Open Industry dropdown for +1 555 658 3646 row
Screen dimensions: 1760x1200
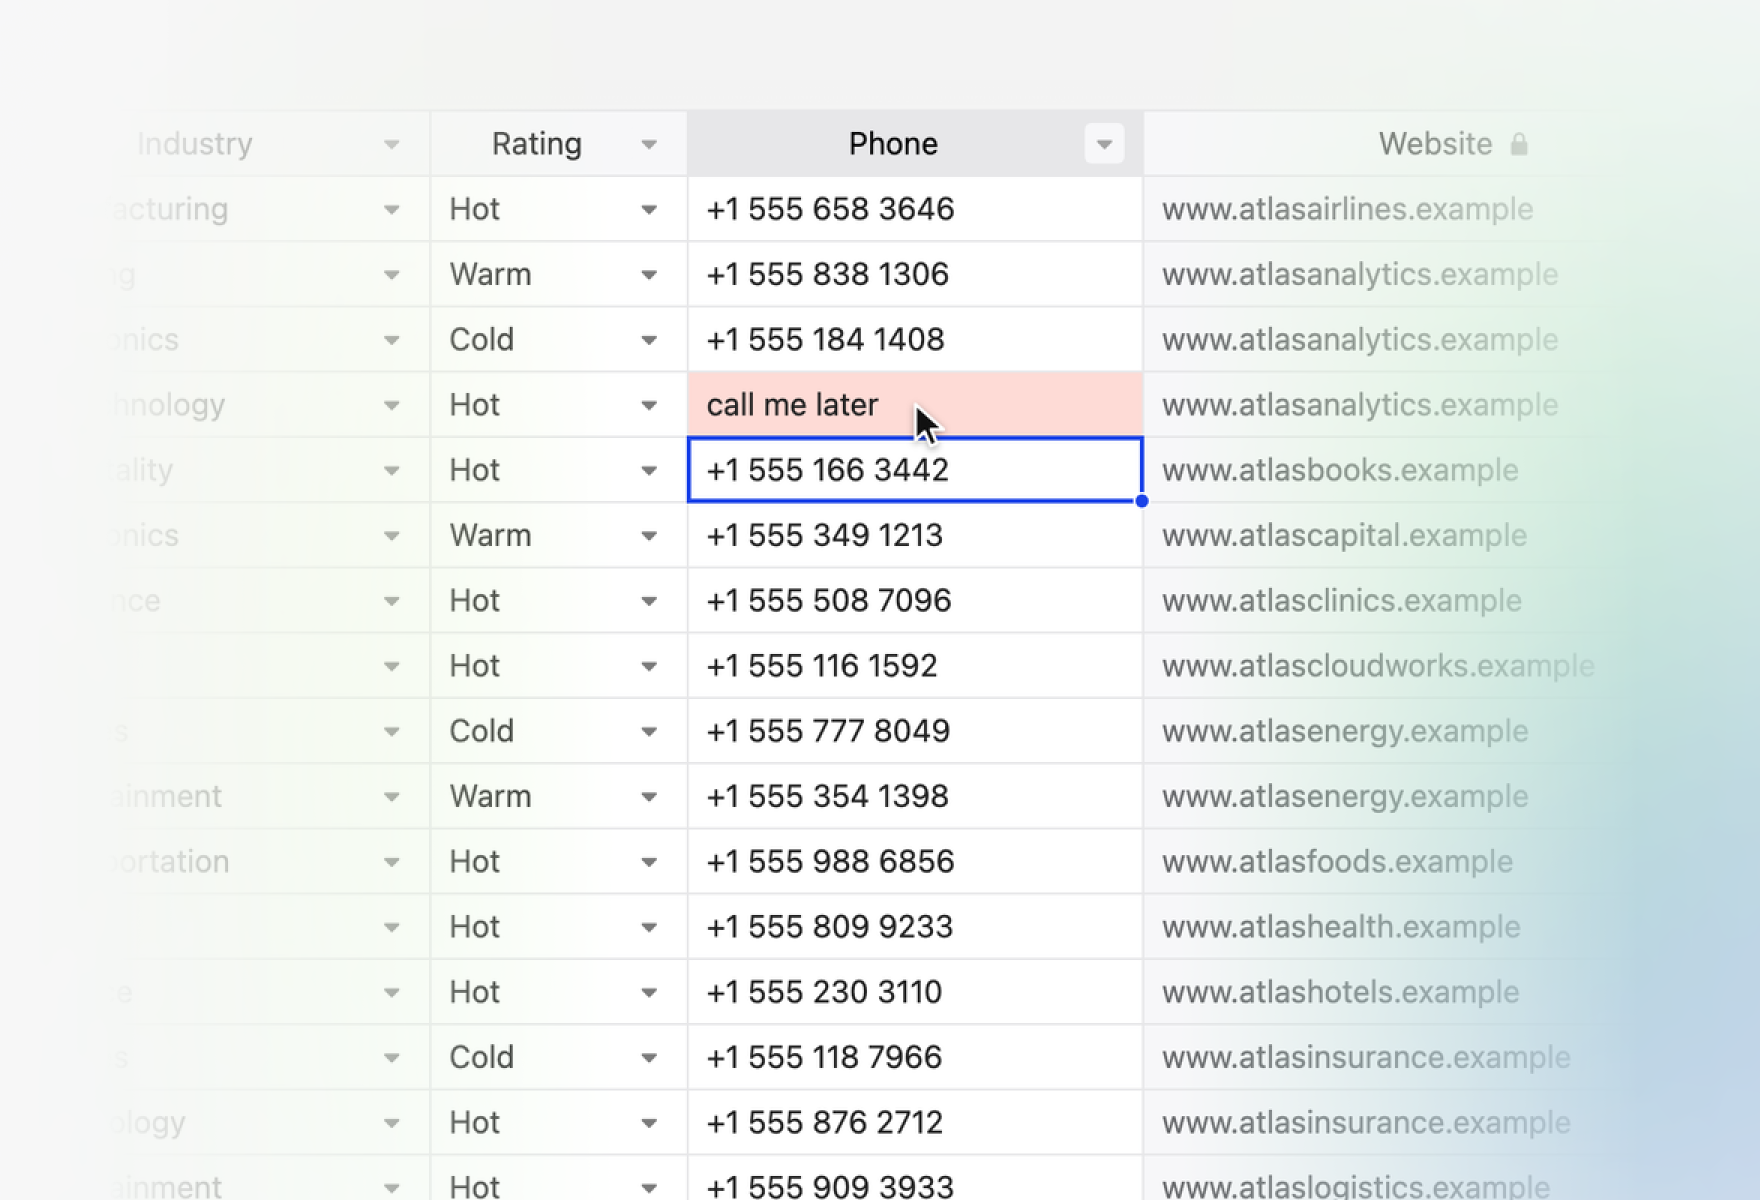[x=392, y=210]
